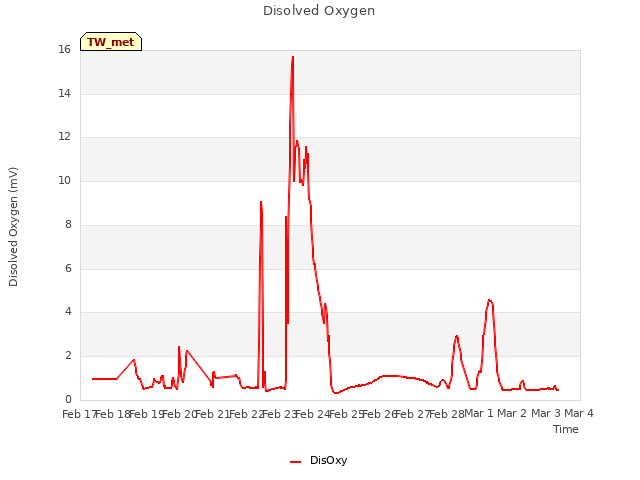The width and height of the screenshot is (640, 480).
Task: Click the Disolved Oxygen chart title
Action: (319, 11)
